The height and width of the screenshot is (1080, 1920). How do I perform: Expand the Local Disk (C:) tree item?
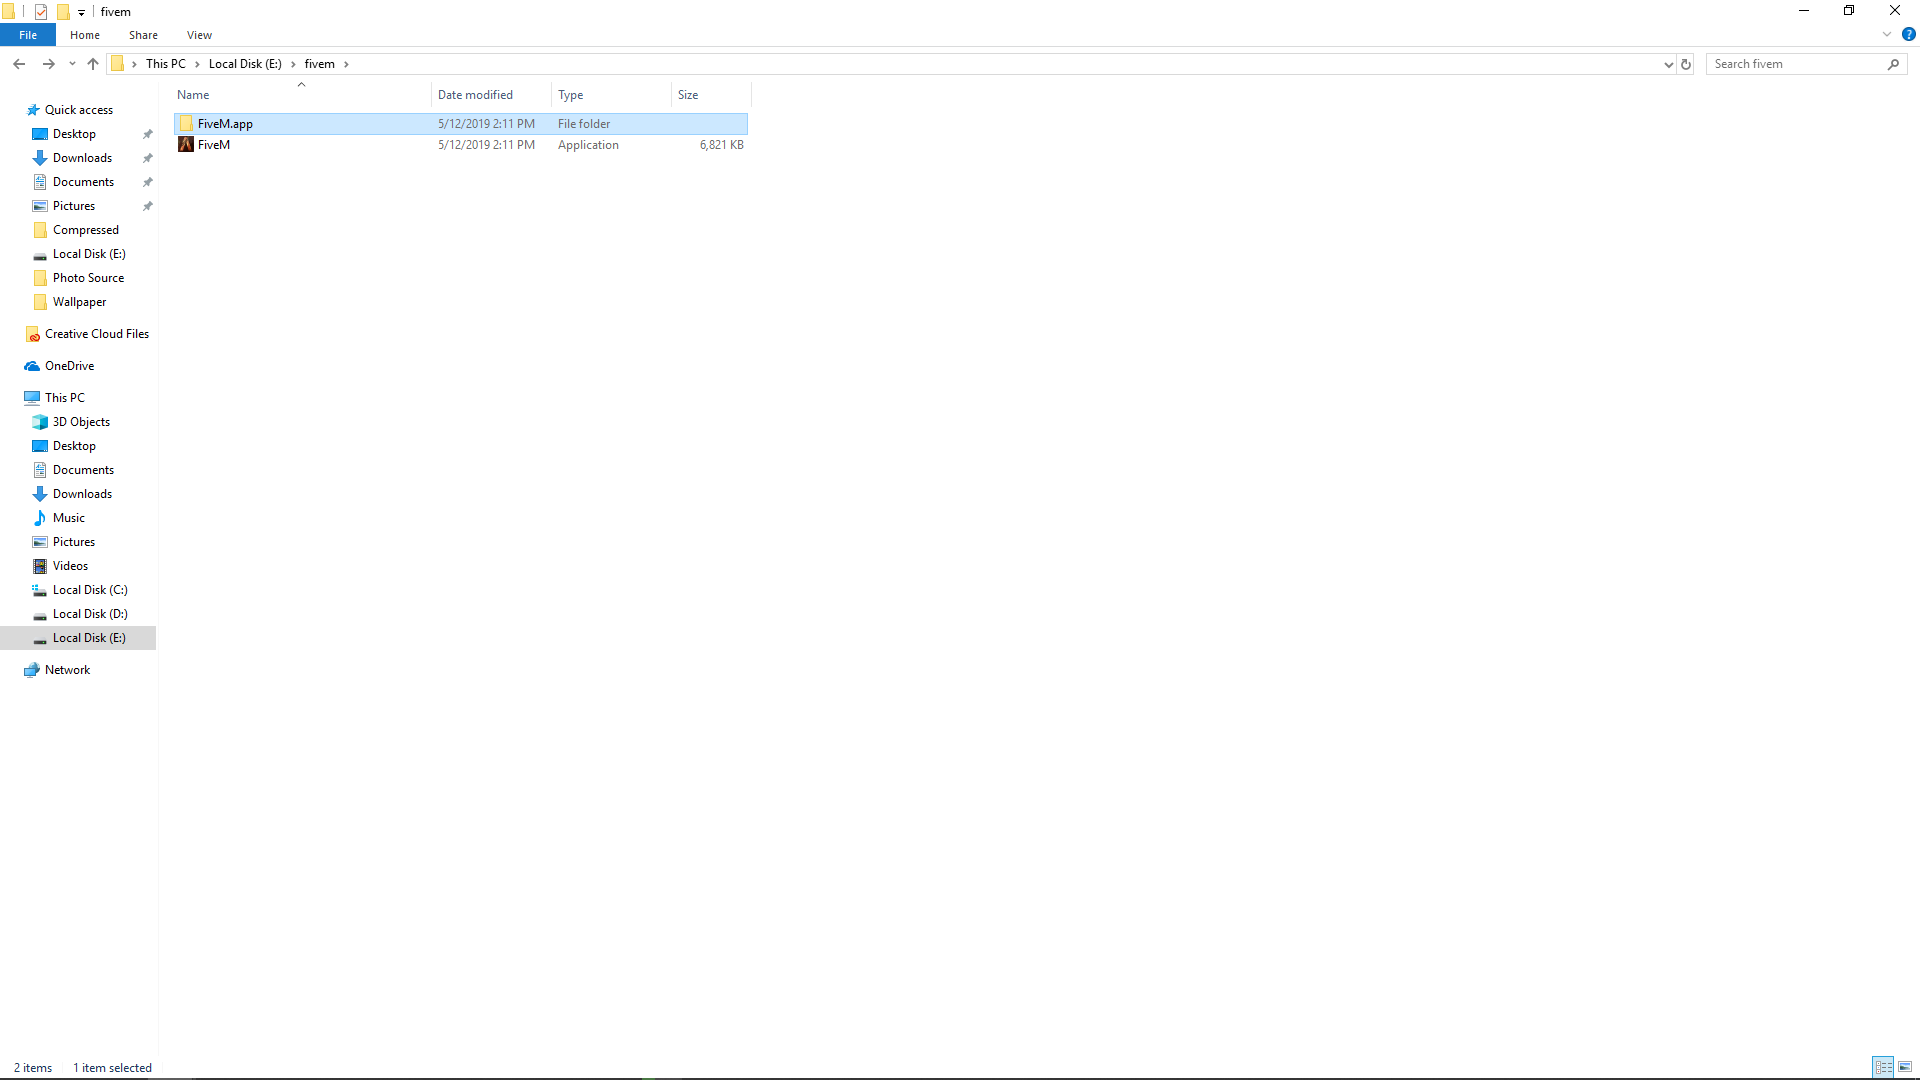coord(21,589)
